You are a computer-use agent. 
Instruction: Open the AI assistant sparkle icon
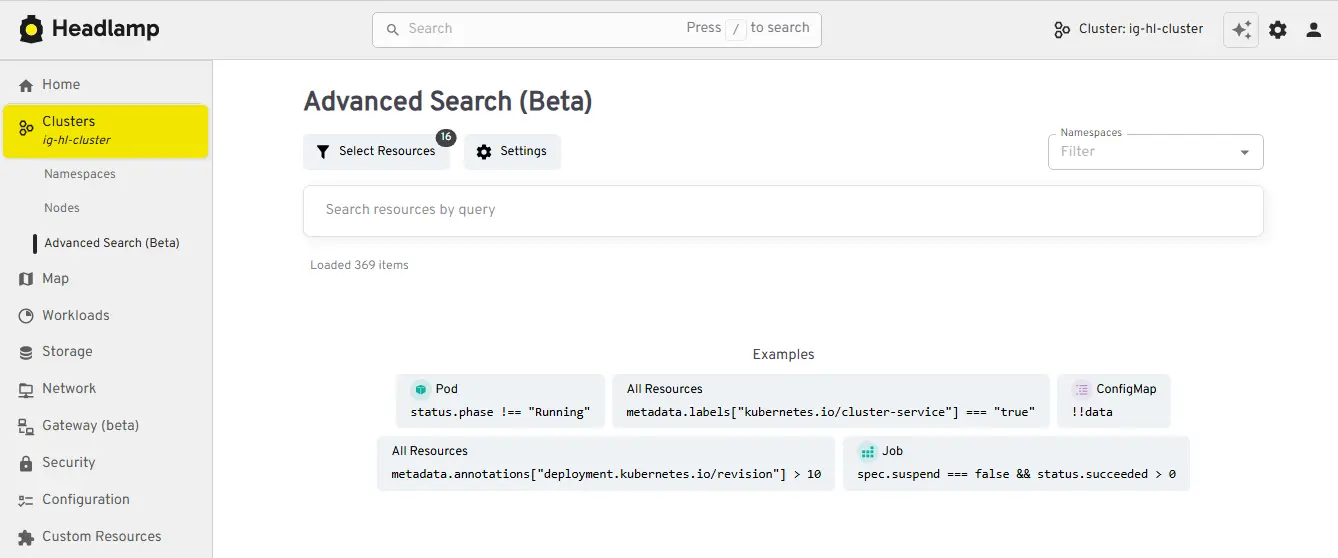coord(1241,30)
